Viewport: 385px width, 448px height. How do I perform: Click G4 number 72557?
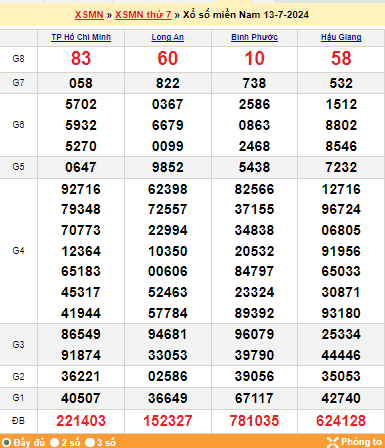tap(168, 209)
